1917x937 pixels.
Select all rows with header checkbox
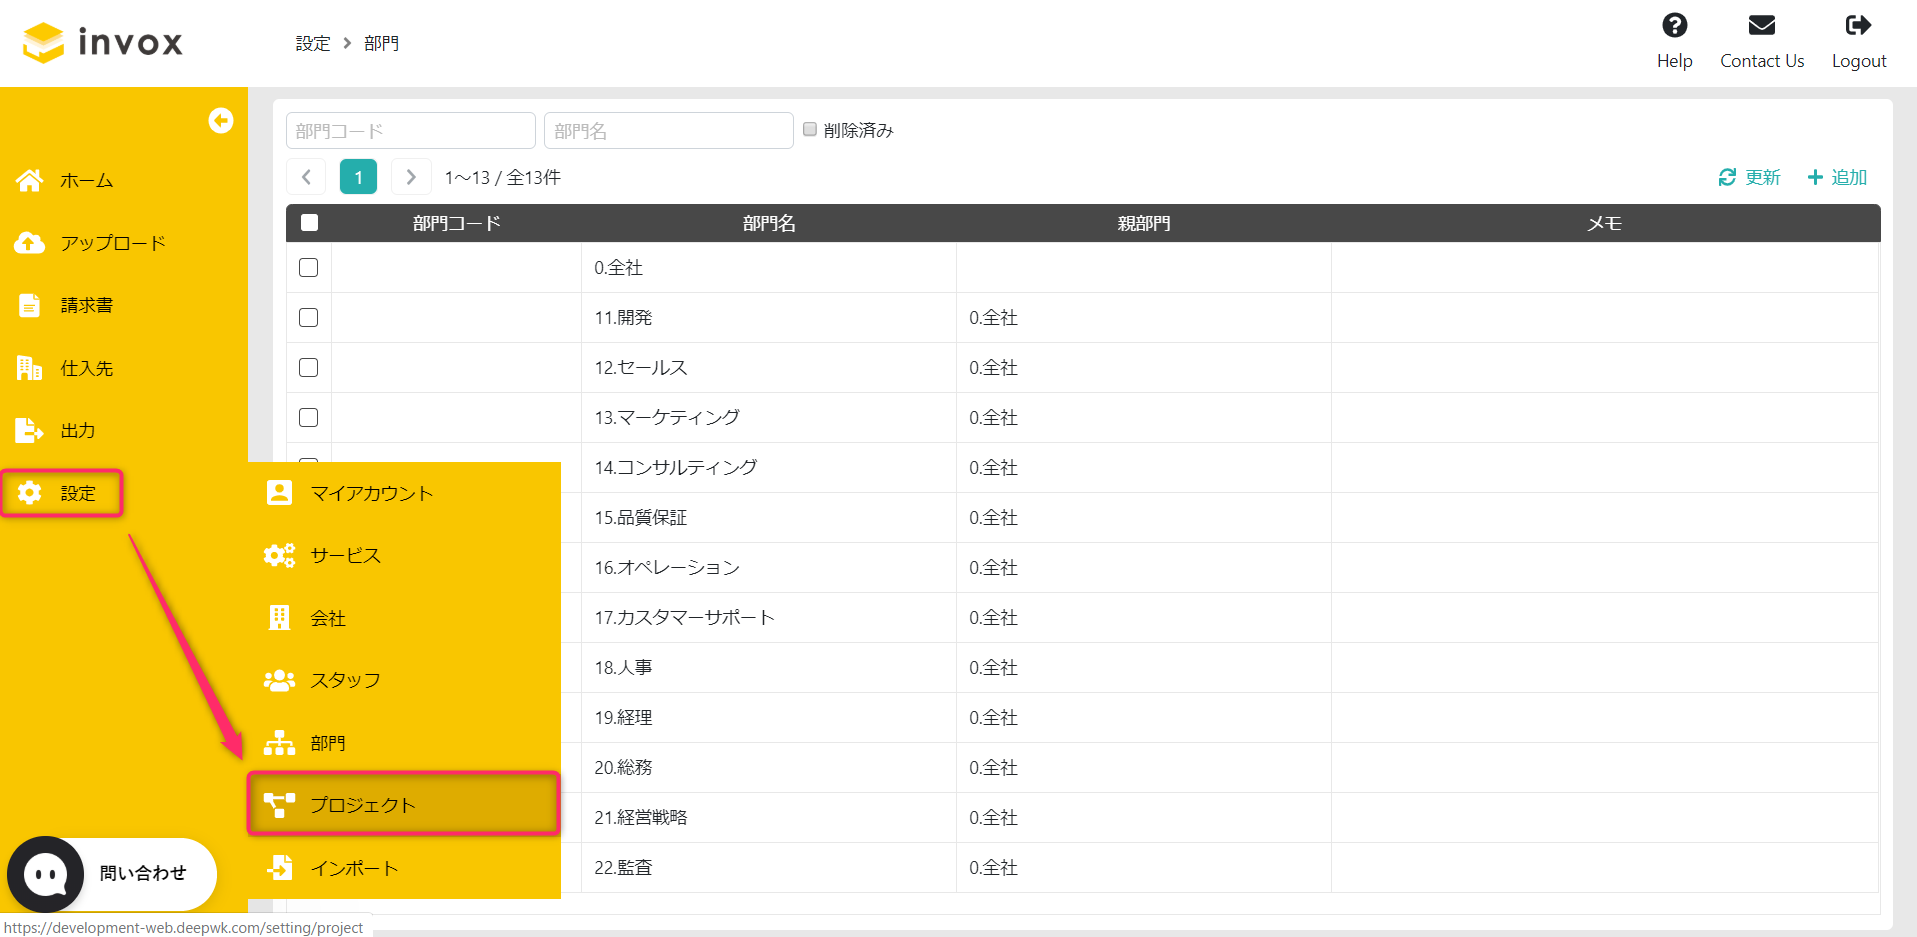[x=308, y=222]
